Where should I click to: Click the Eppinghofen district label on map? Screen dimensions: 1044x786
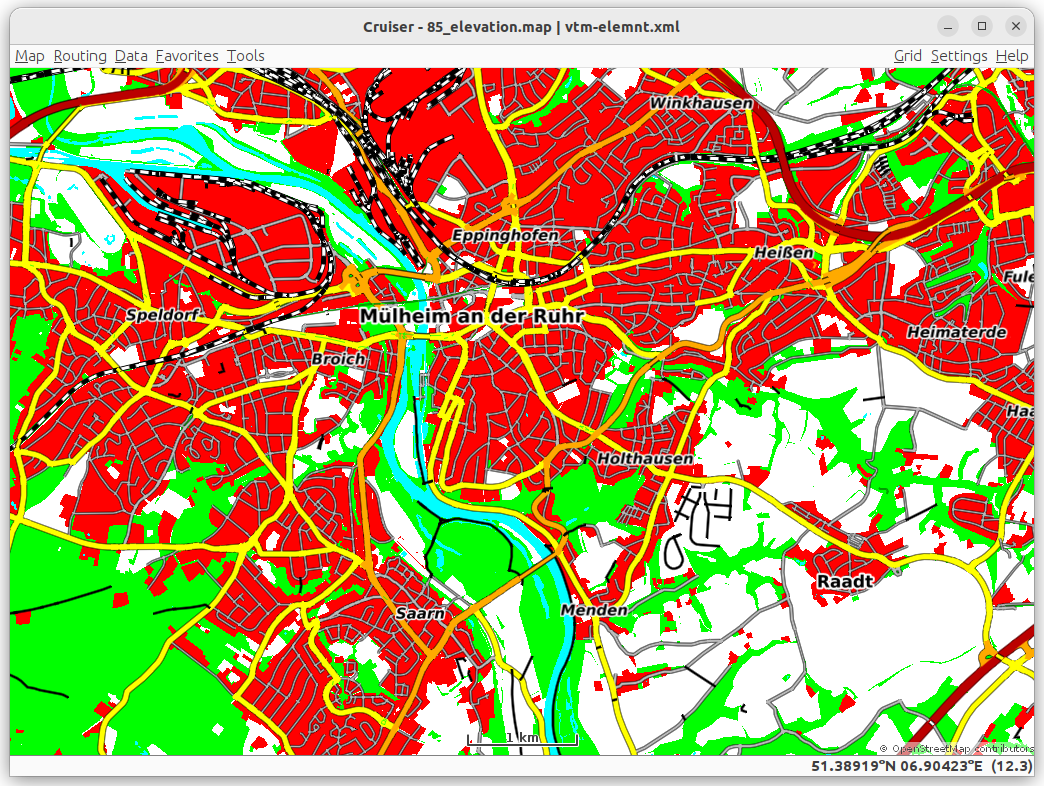505,235
